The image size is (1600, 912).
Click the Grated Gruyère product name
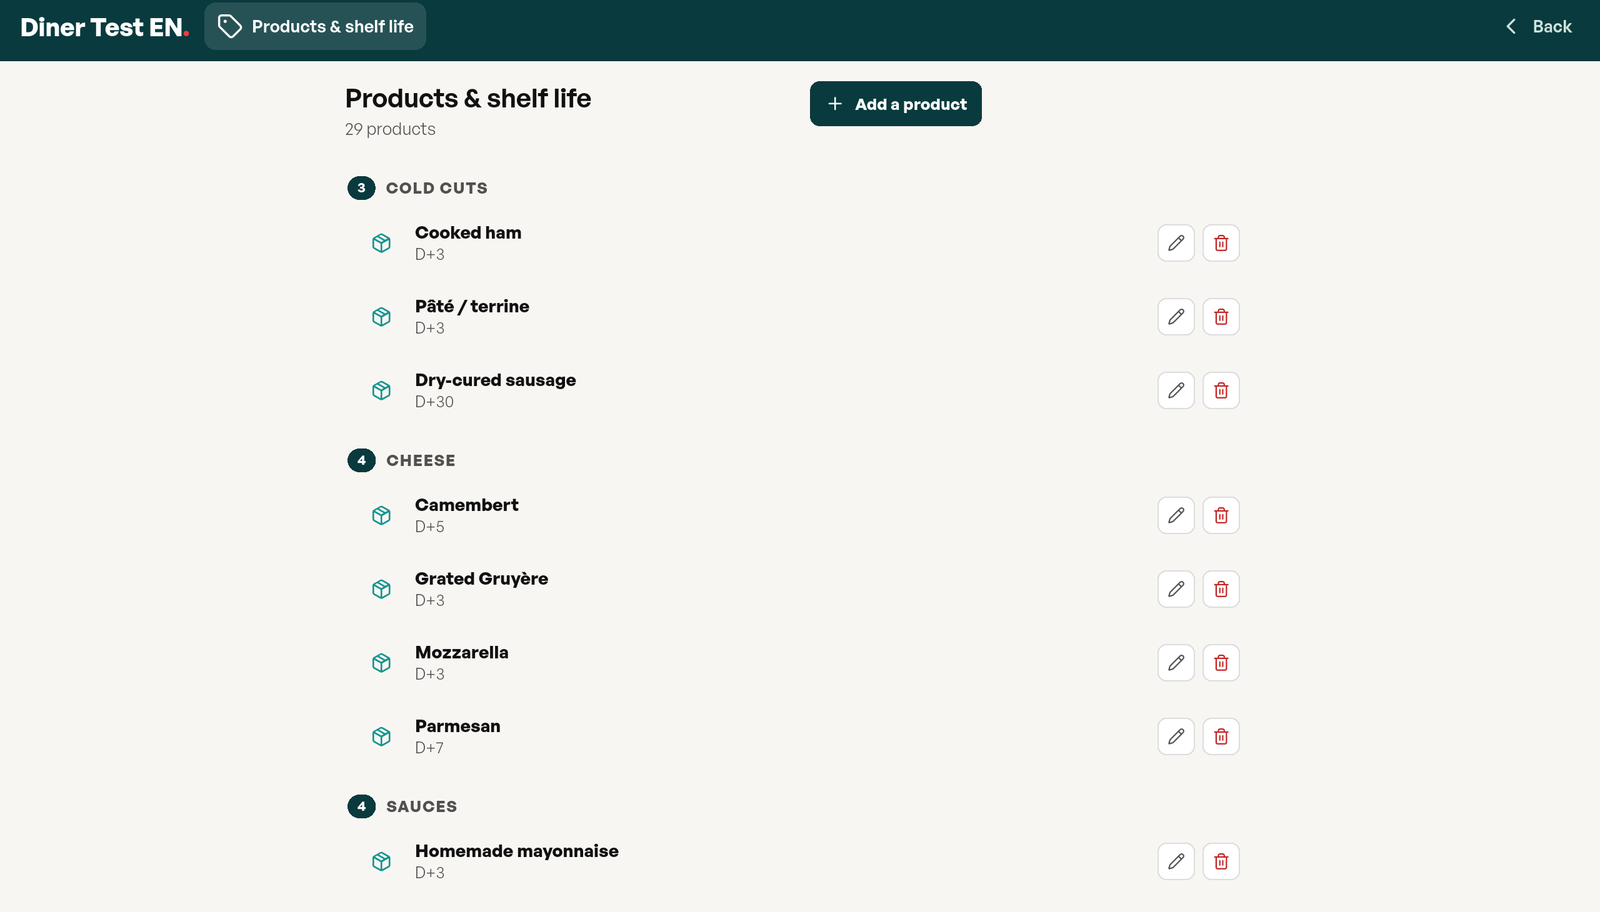tap(481, 579)
